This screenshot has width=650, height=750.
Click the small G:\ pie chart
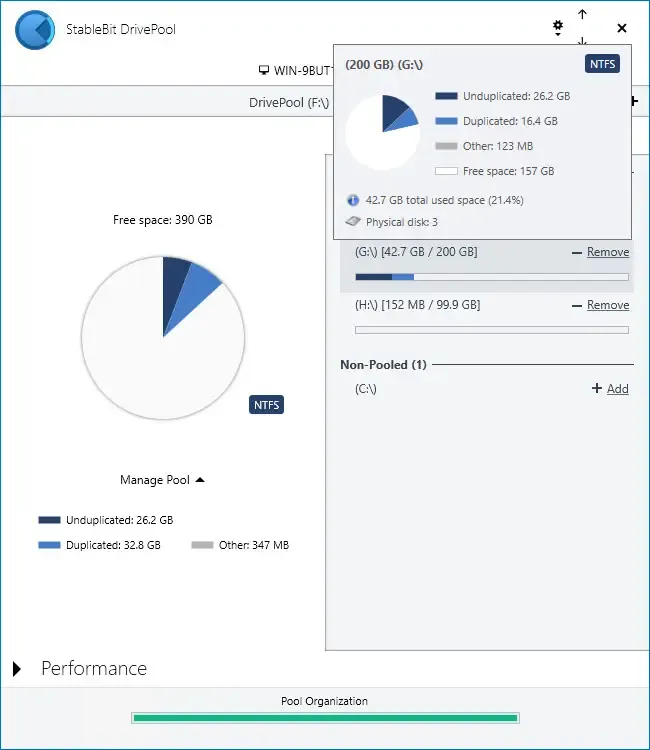point(382,132)
